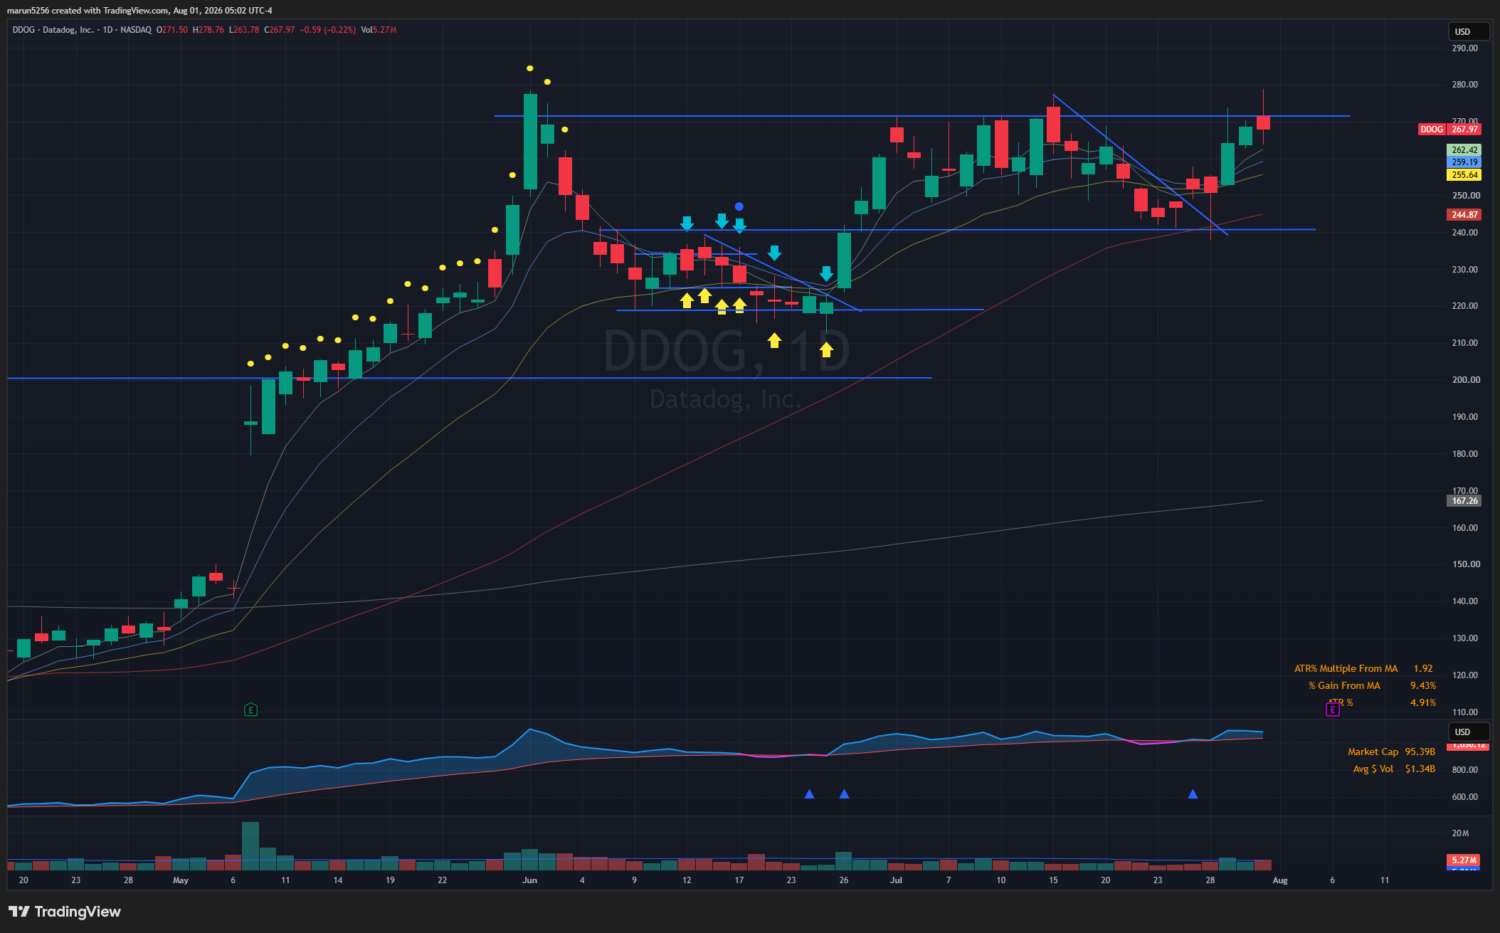
Task: Click the dark red 244.87 price label
Action: click(1464, 215)
